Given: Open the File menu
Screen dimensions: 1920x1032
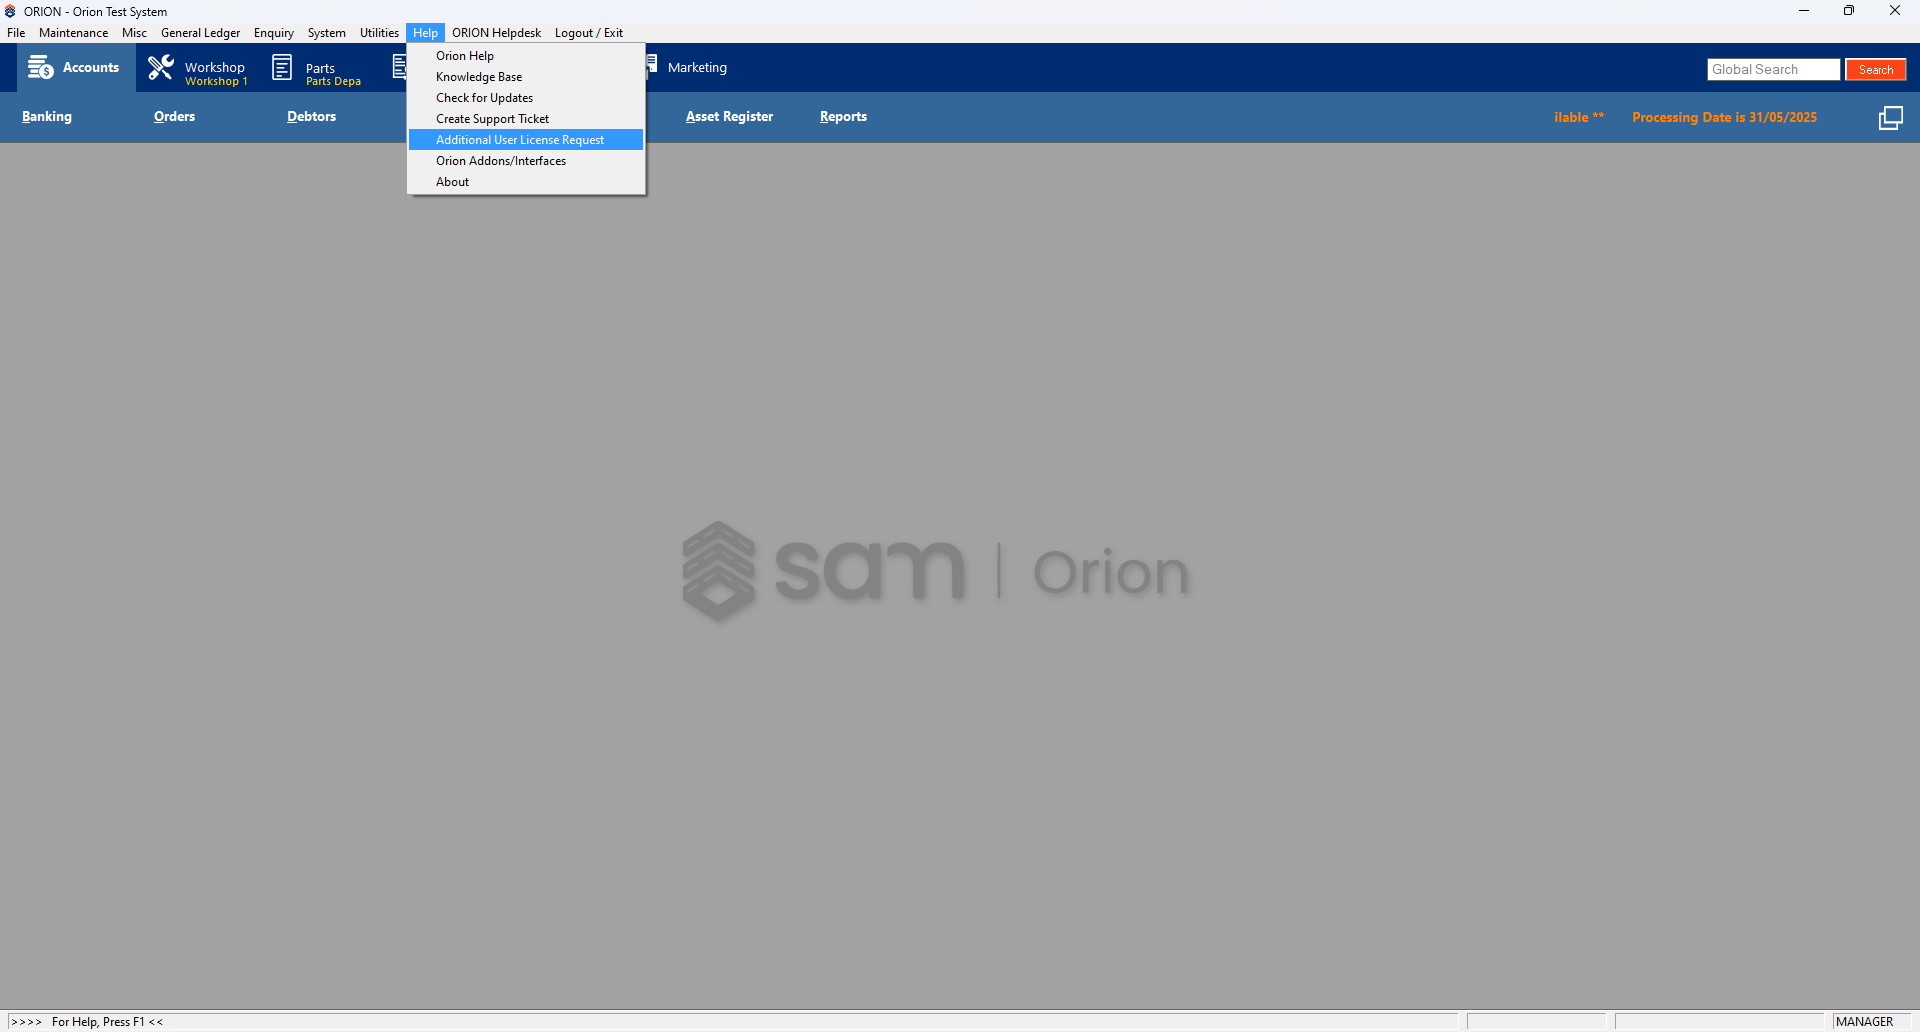Looking at the screenshot, I should click(16, 32).
